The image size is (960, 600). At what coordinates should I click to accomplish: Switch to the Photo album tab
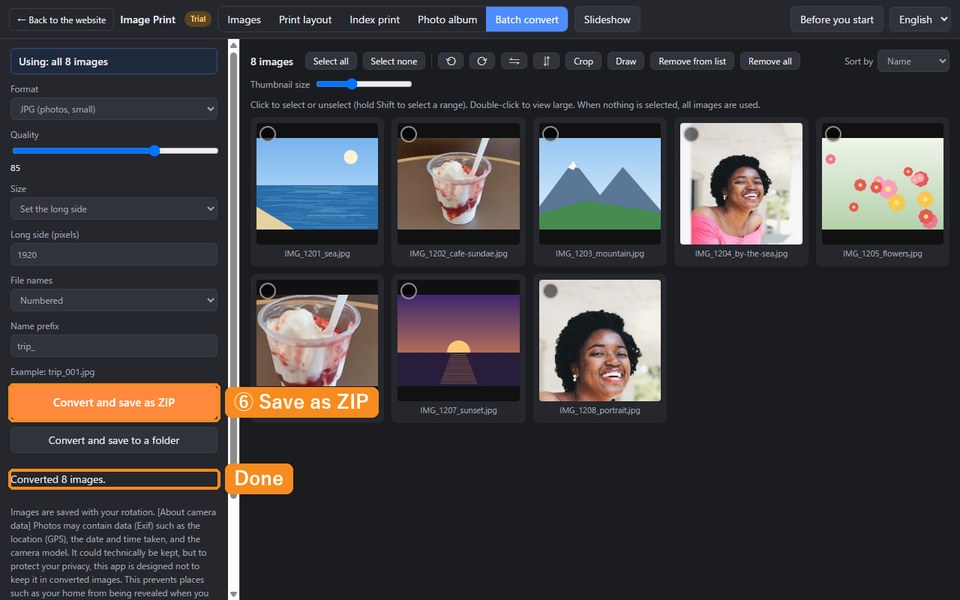pos(447,20)
